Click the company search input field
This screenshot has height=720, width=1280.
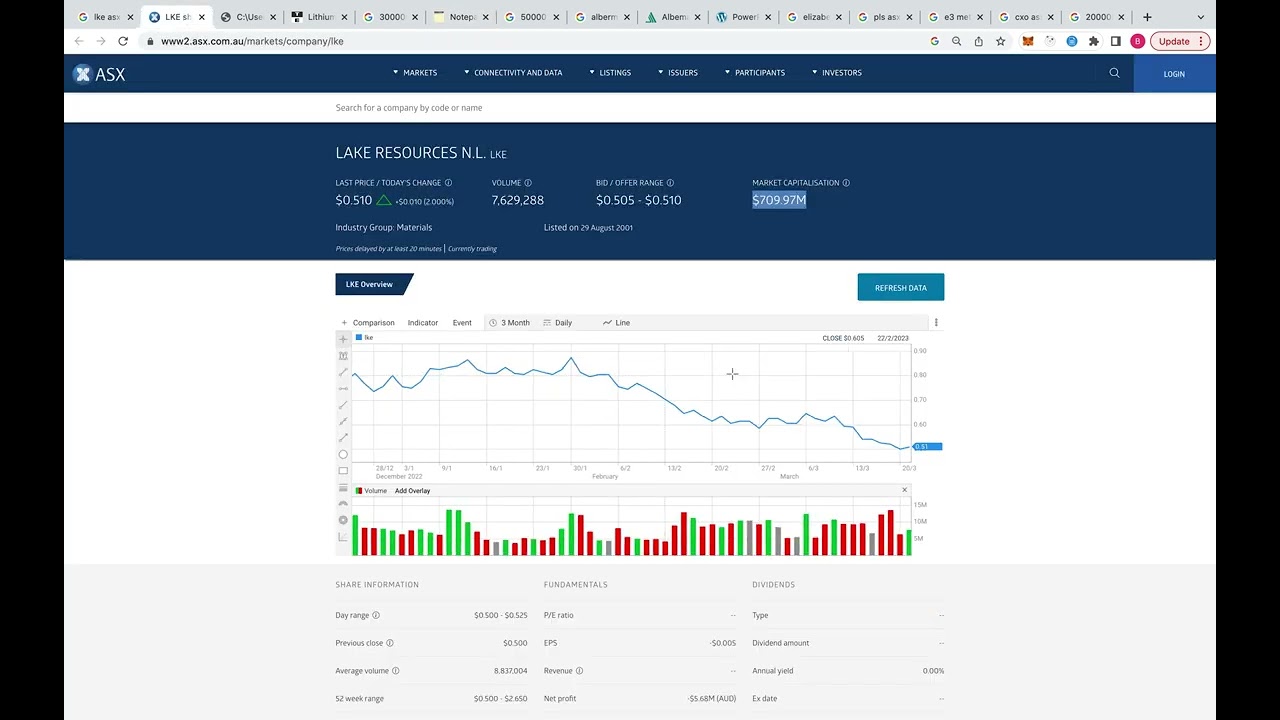[x=640, y=107]
